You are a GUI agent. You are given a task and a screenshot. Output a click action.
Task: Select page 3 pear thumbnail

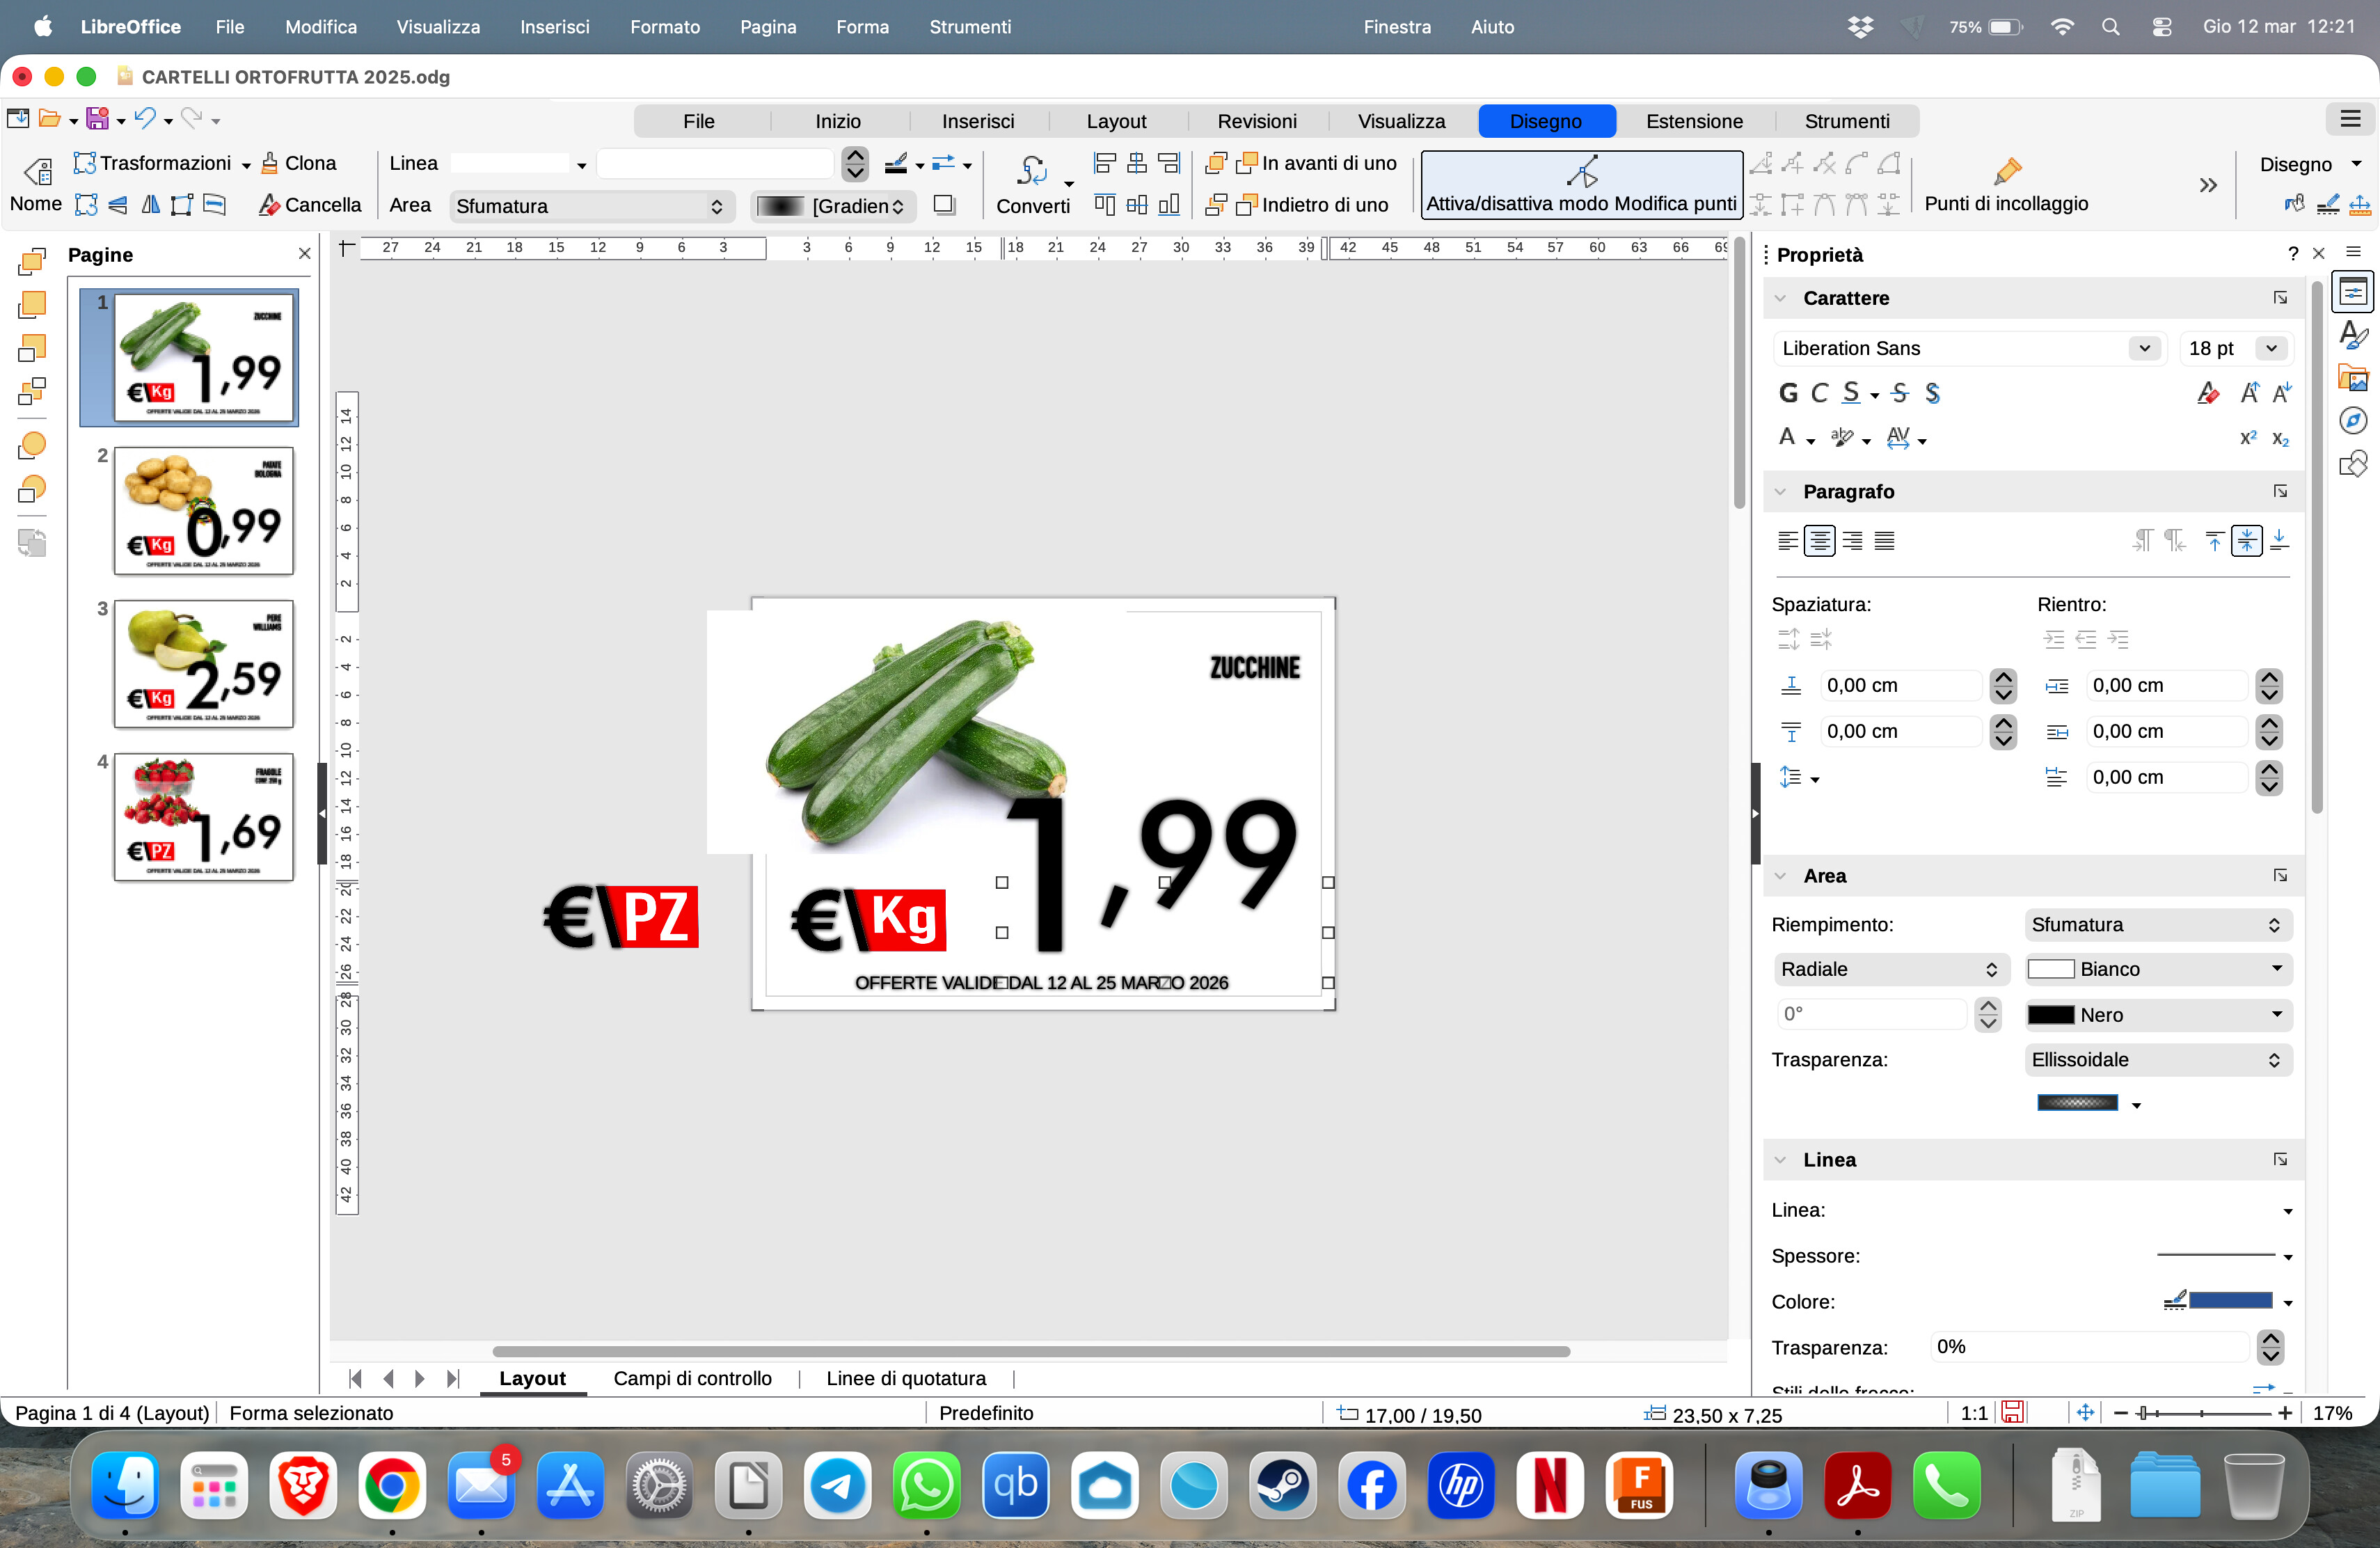click(204, 664)
